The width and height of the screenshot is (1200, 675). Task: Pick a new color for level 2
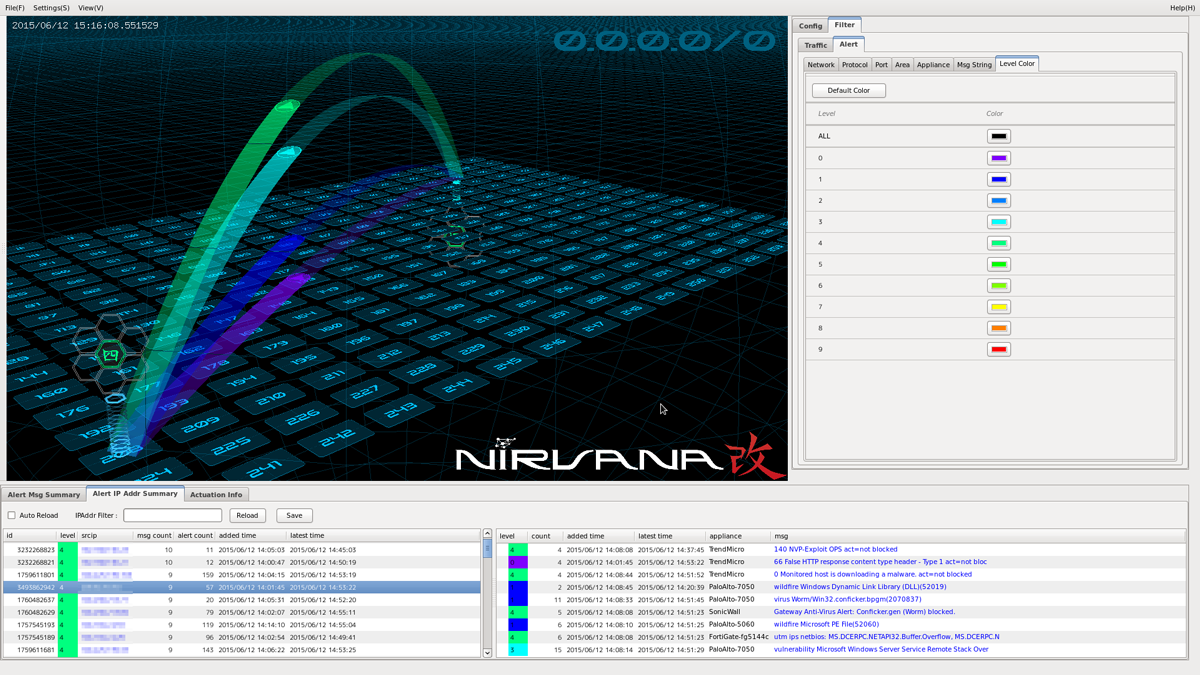(x=998, y=201)
